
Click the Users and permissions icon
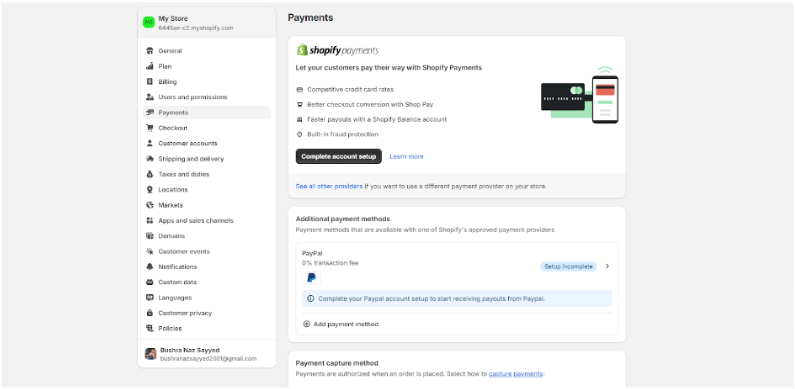[150, 97]
